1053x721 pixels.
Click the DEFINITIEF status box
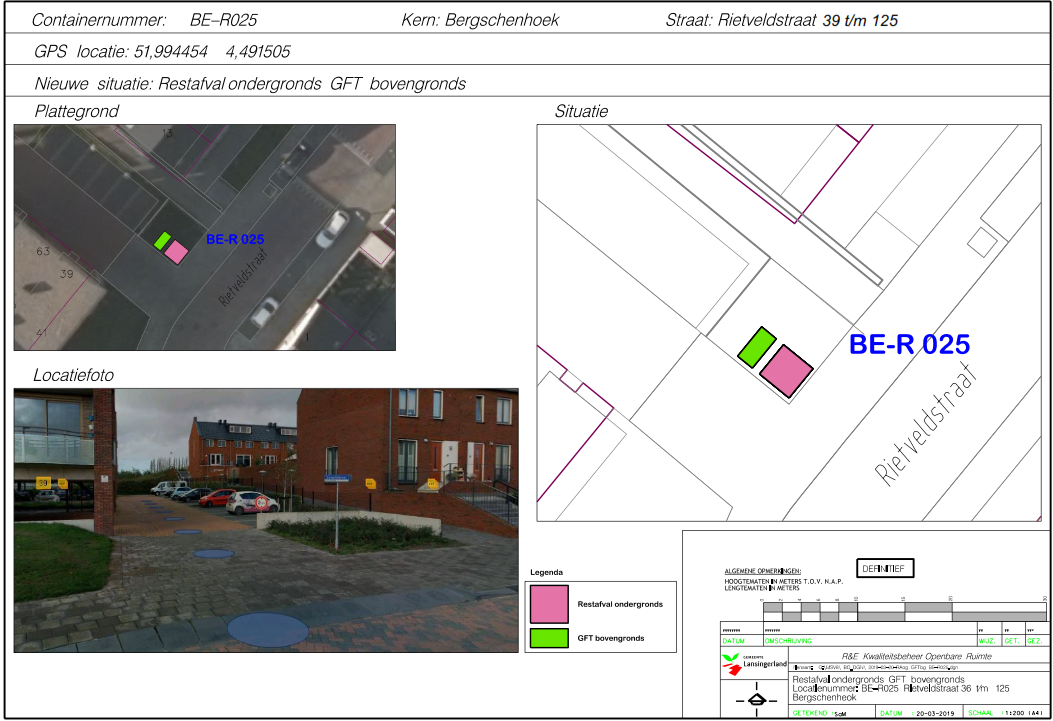885,568
